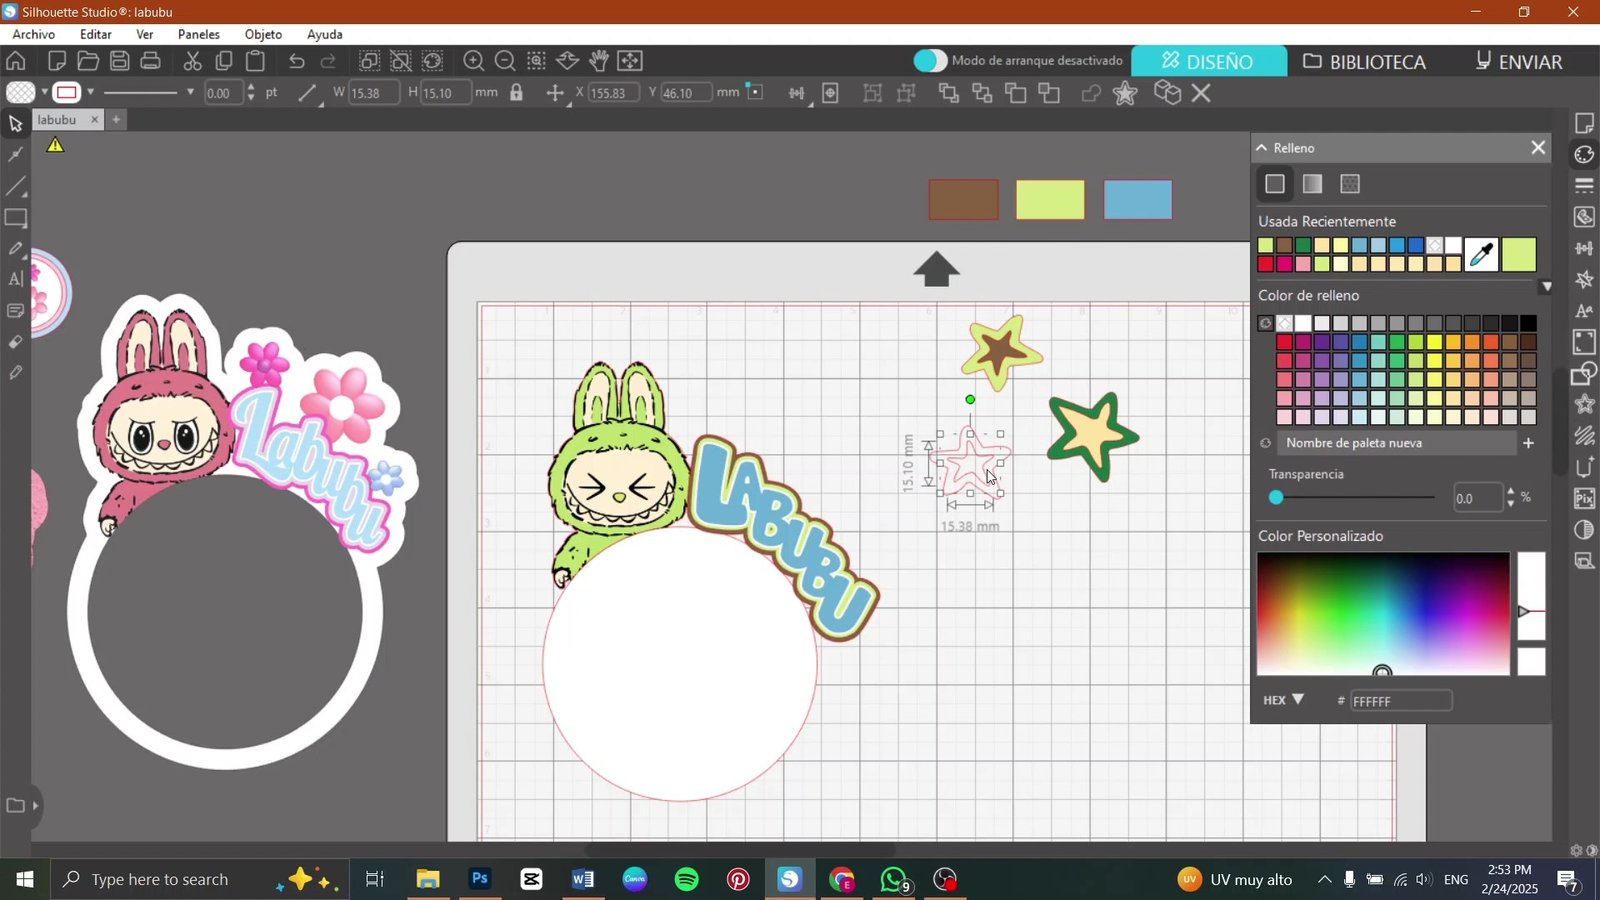
Task: Create a new document
Action: pos(57,61)
